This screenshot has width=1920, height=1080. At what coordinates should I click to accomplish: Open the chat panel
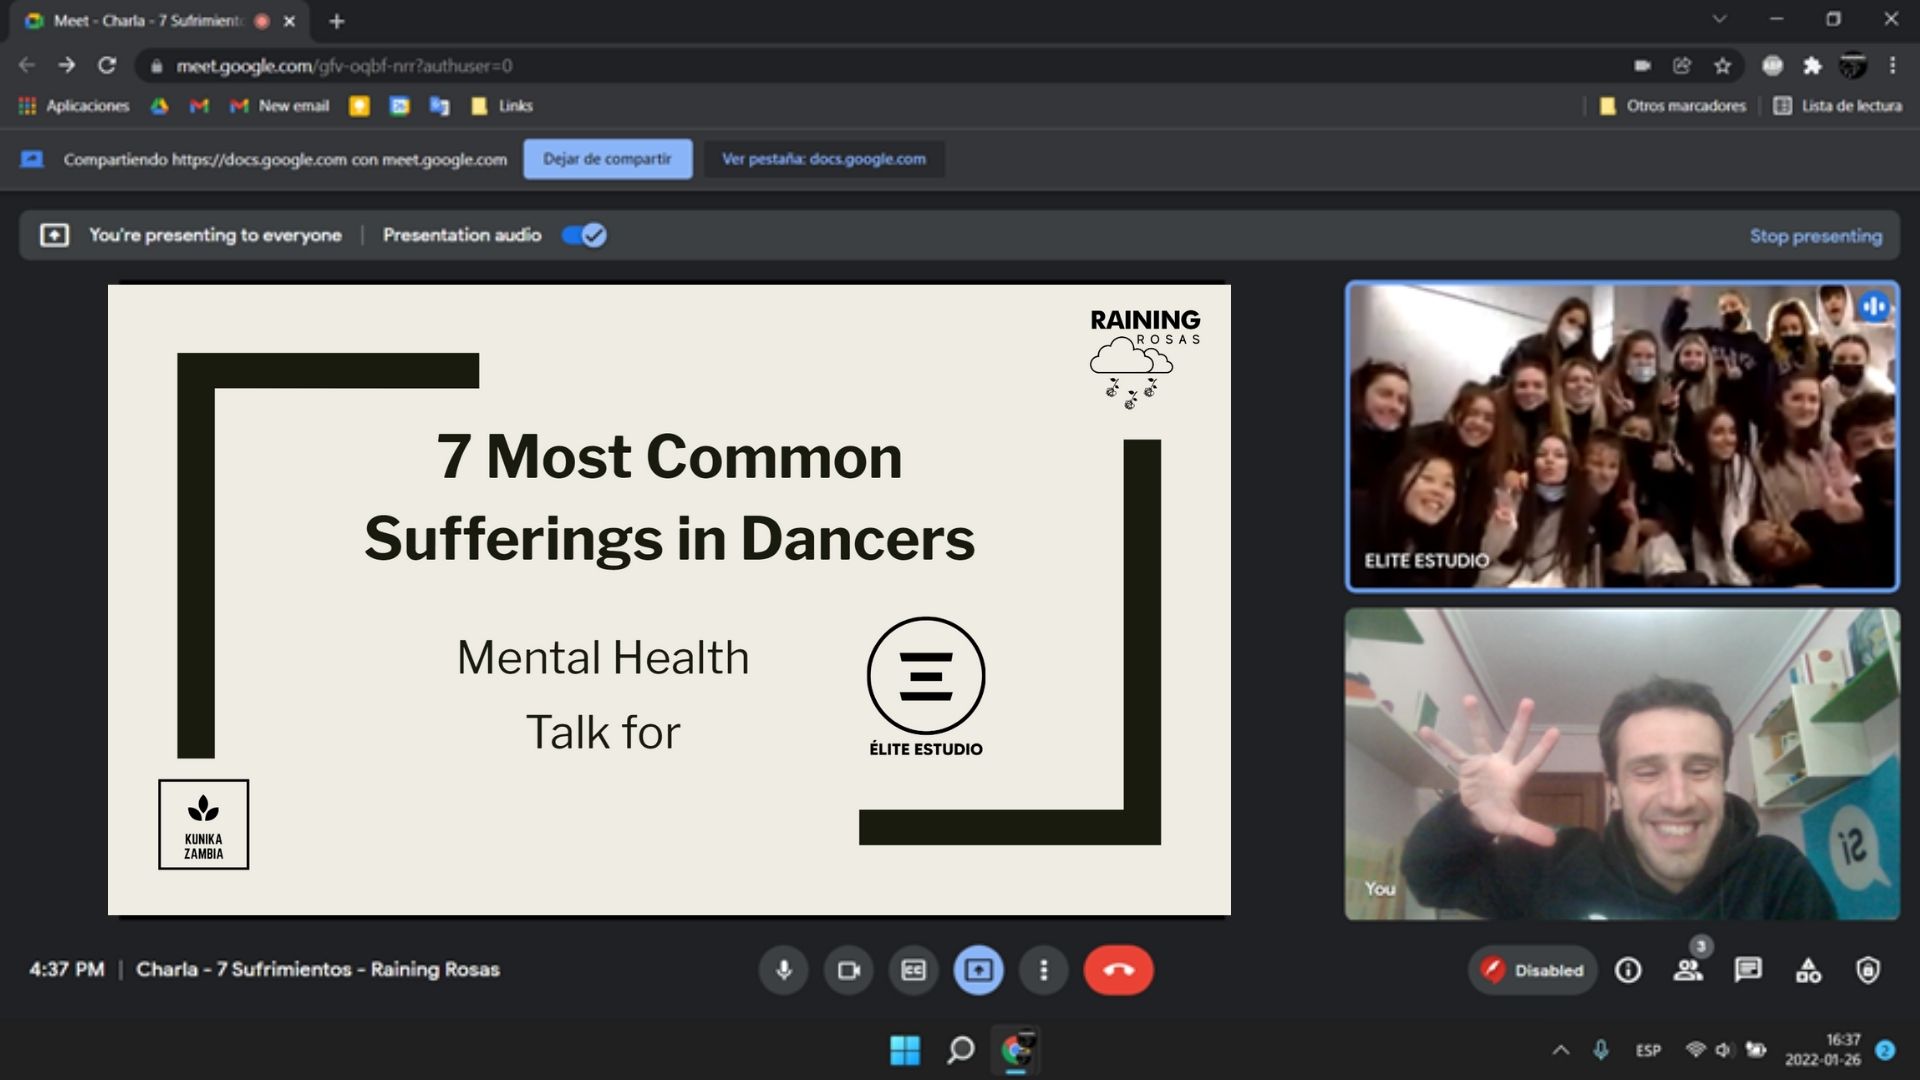(x=1748, y=970)
